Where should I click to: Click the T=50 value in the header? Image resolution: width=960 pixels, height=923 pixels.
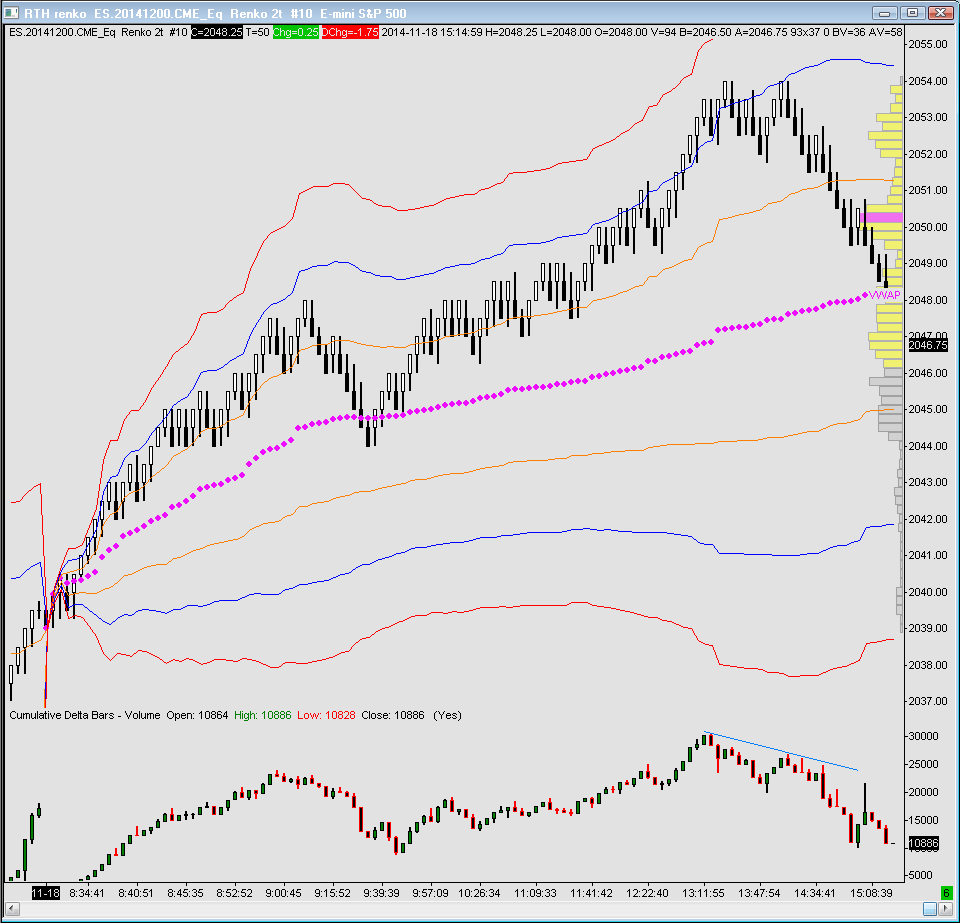pos(257,32)
